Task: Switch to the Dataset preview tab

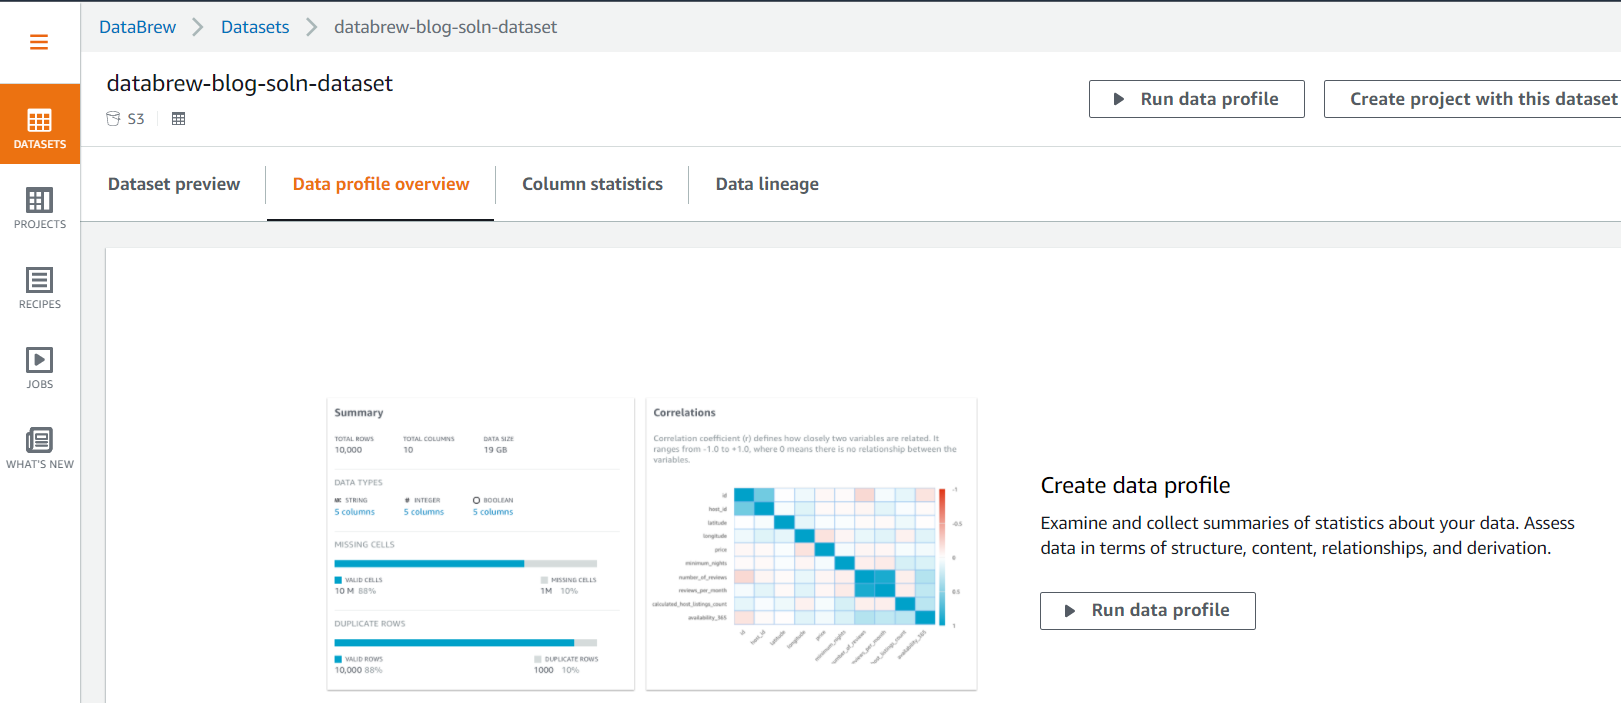Action: [174, 184]
